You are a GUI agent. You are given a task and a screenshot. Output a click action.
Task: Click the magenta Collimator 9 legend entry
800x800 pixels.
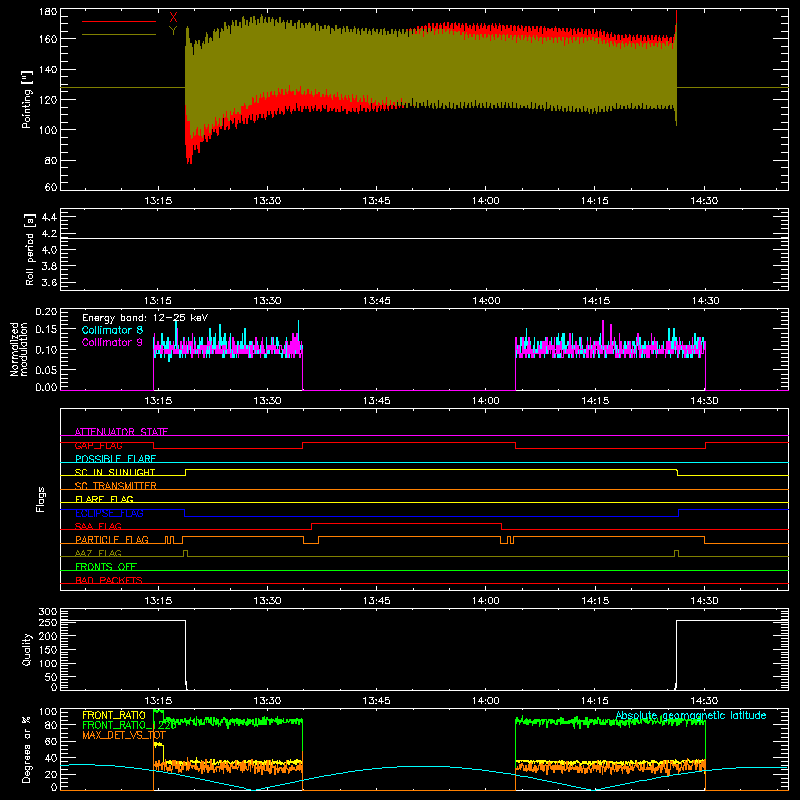[x=112, y=342]
